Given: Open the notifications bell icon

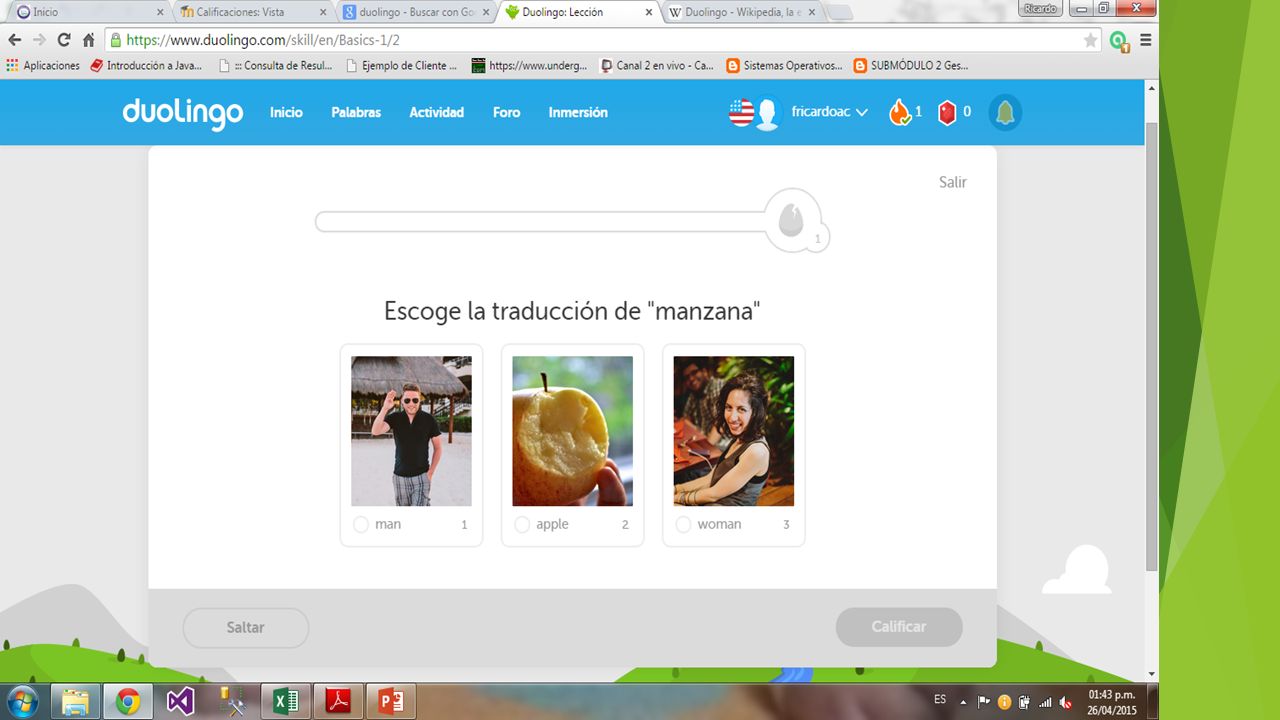Looking at the screenshot, I should click(x=1005, y=113).
